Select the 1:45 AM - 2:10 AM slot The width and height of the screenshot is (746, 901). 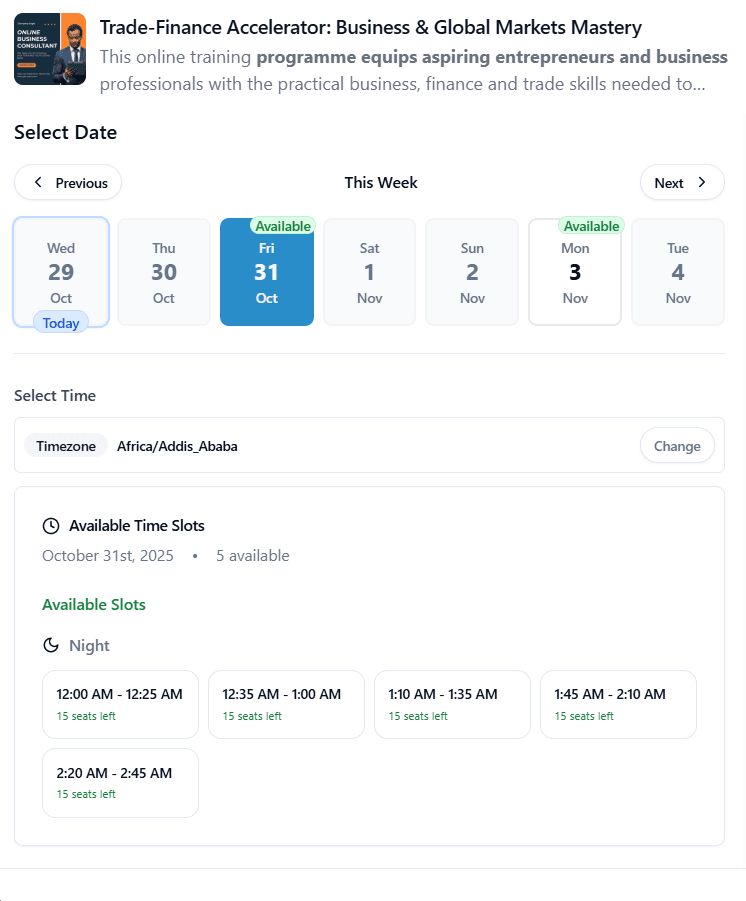click(x=618, y=703)
